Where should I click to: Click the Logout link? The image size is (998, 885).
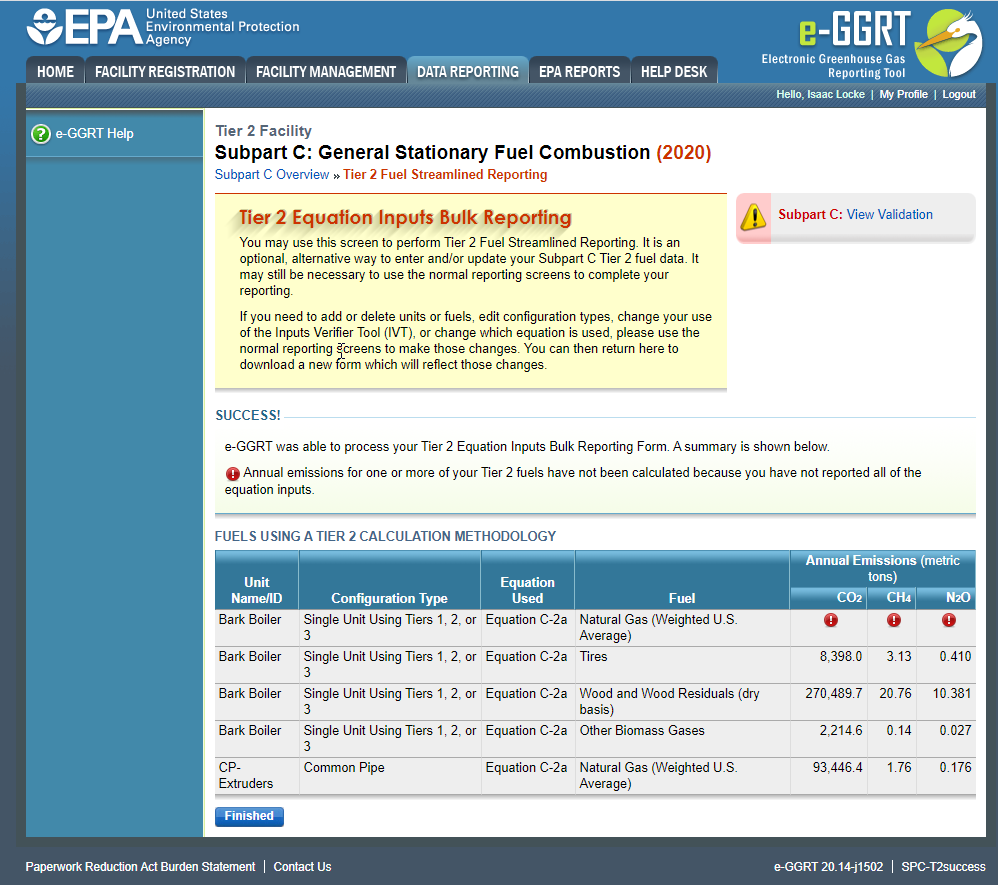pos(959,94)
